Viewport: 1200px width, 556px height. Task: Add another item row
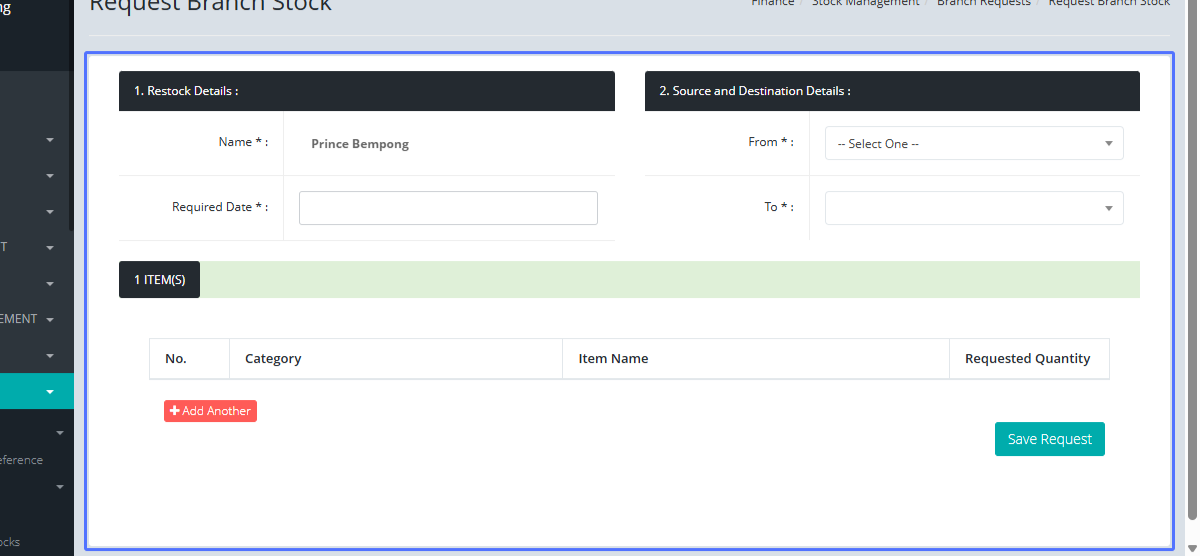(210, 411)
